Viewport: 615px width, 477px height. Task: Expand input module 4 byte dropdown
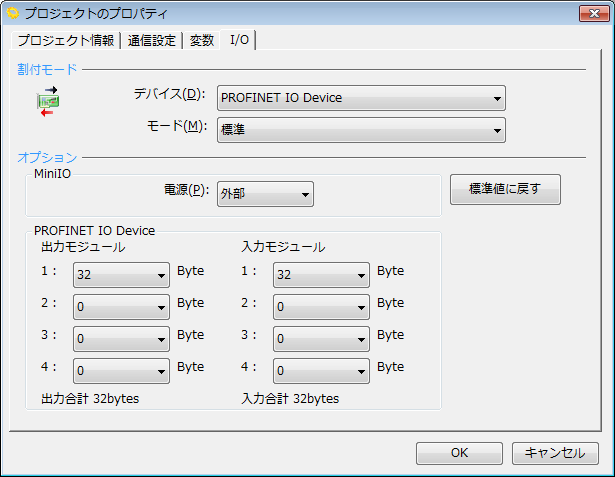tap(321, 371)
